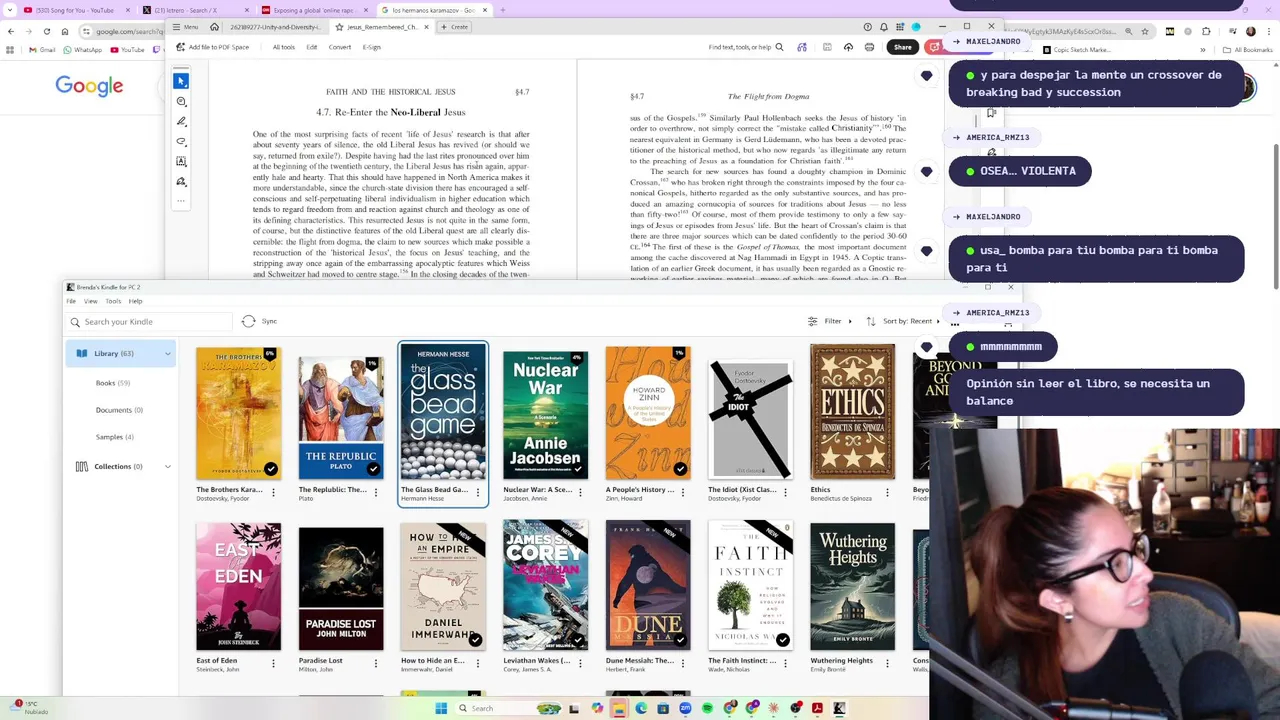Select the arrow selection tool in Acrobat
Viewport: 1280px width, 720px height.
(x=181, y=81)
